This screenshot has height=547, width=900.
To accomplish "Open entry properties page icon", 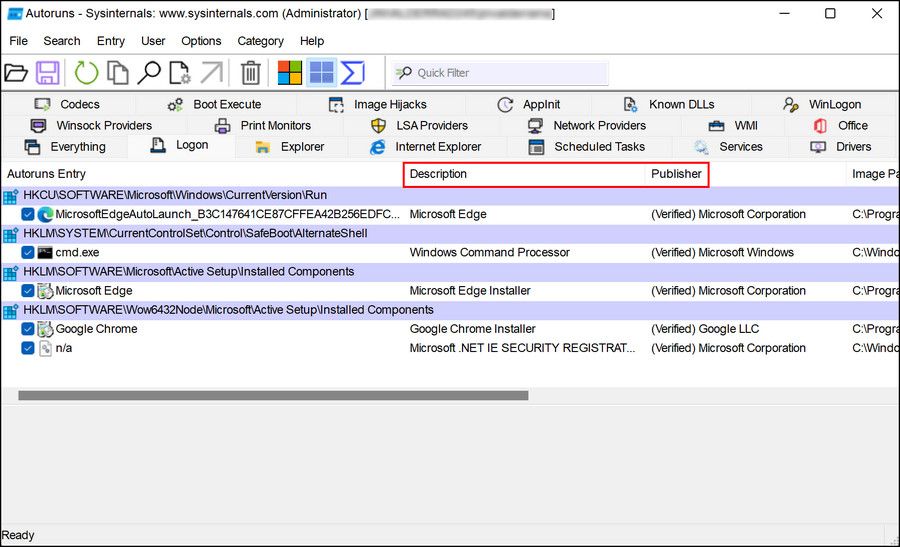I will pyautogui.click(x=180, y=73).
